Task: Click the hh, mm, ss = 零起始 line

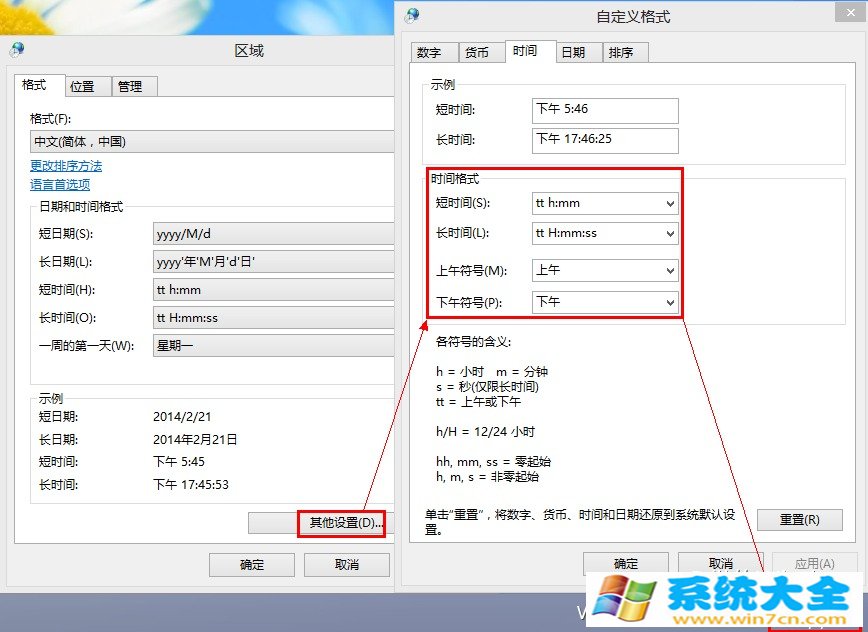Action: pos(493,462)
